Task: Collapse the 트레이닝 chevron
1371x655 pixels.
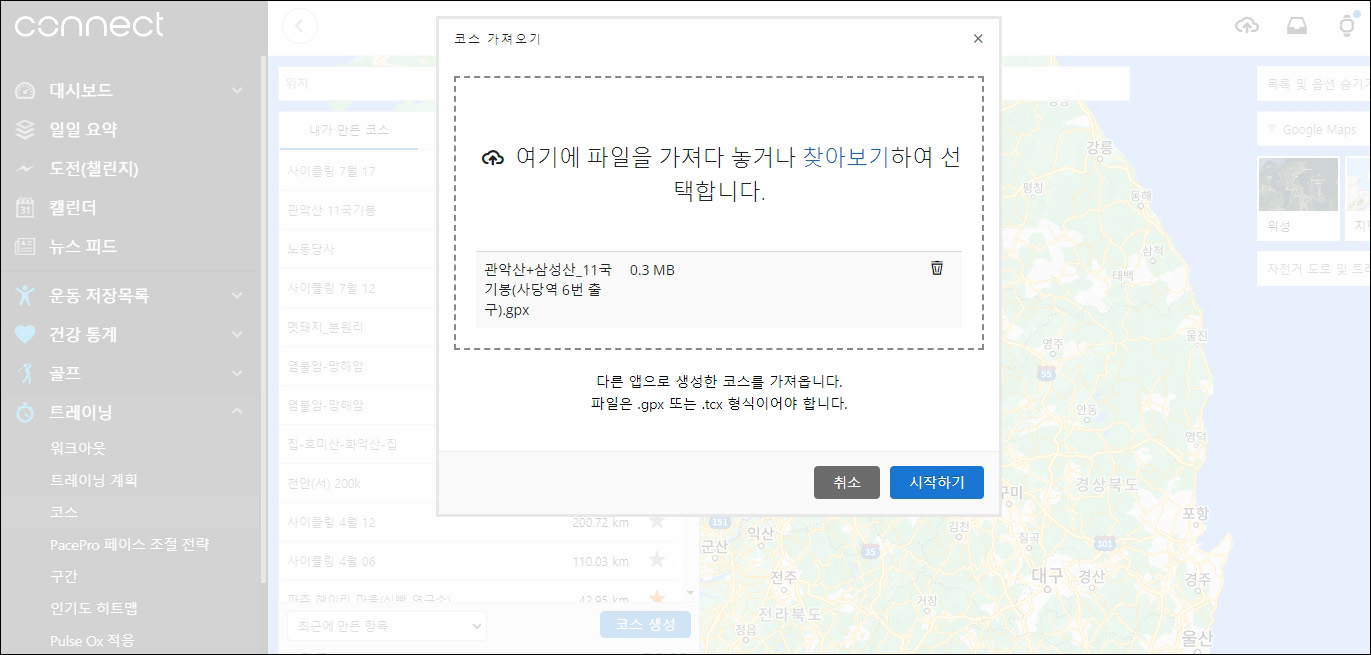Action: (237, 411)
